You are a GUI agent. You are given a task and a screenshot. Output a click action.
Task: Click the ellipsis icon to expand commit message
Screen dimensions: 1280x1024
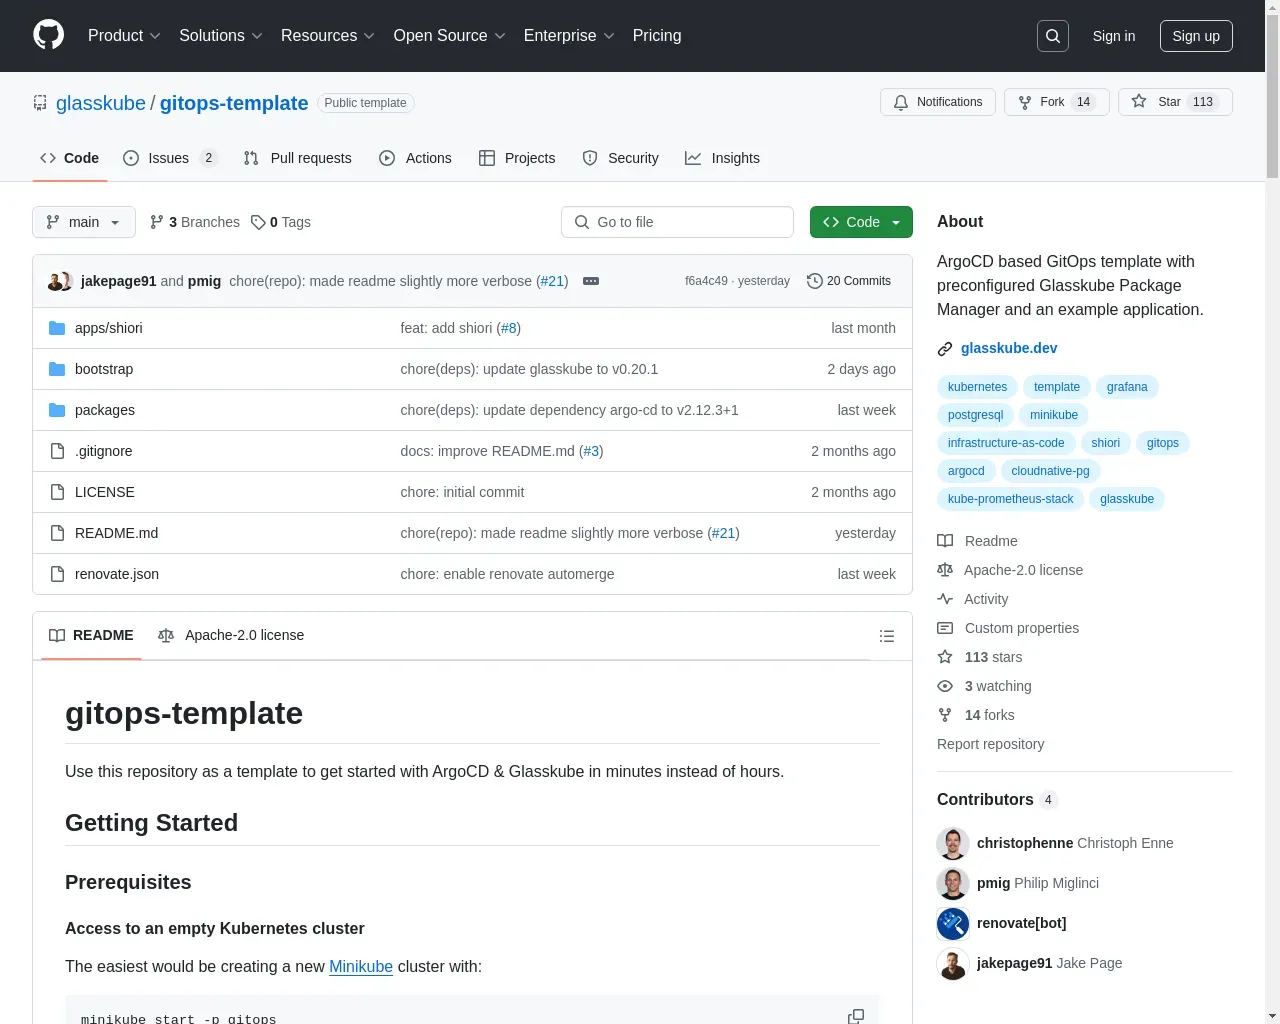pyautogui.click(x=591, y=281)
